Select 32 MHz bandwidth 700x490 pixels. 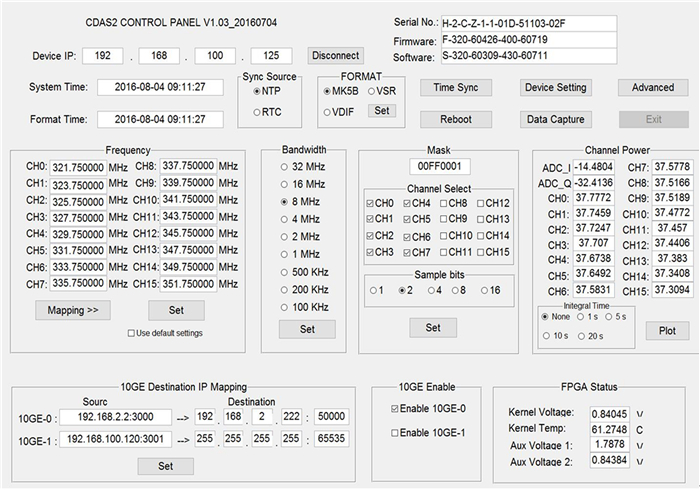point(285,166)
